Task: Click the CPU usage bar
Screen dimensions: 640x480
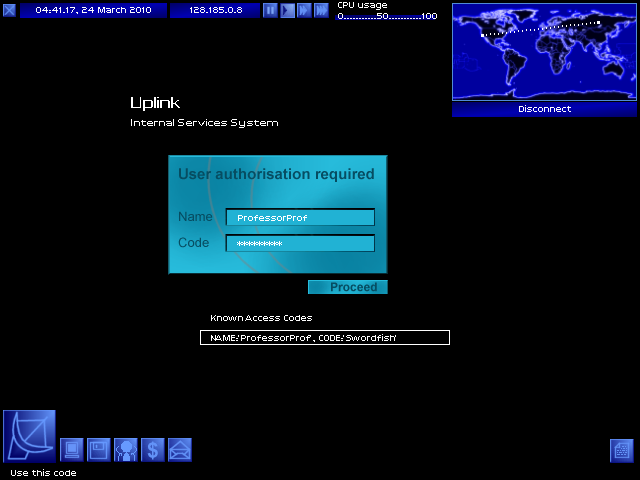Action: (x=387, y=16)
